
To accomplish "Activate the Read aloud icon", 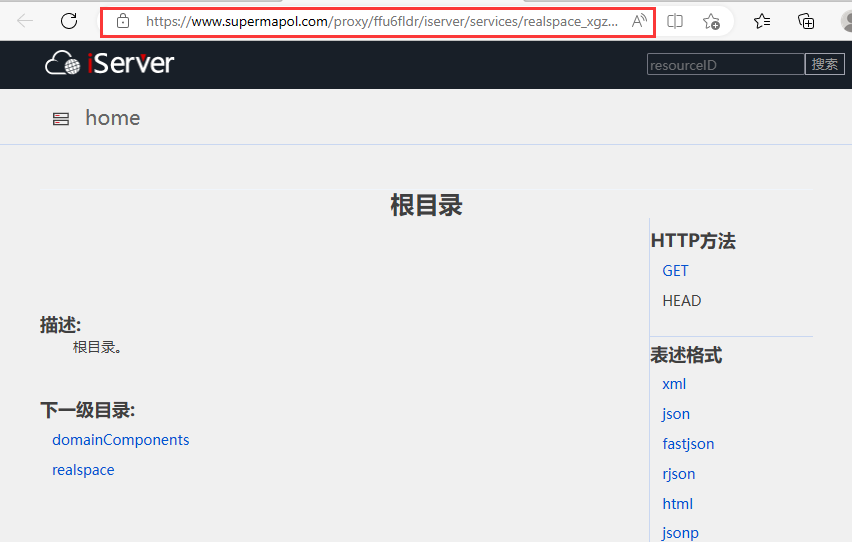I will [639, 21].
